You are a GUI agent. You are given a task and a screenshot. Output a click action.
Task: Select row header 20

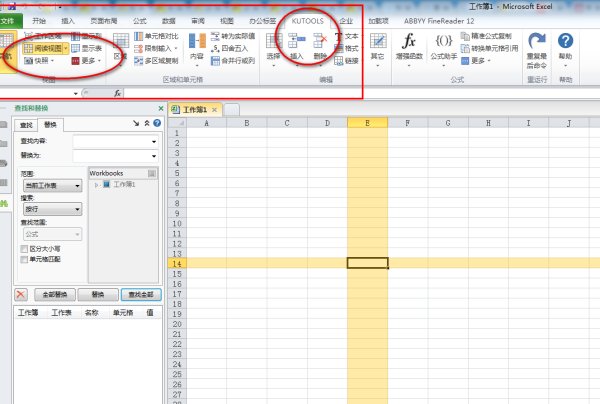click(177, 324)
